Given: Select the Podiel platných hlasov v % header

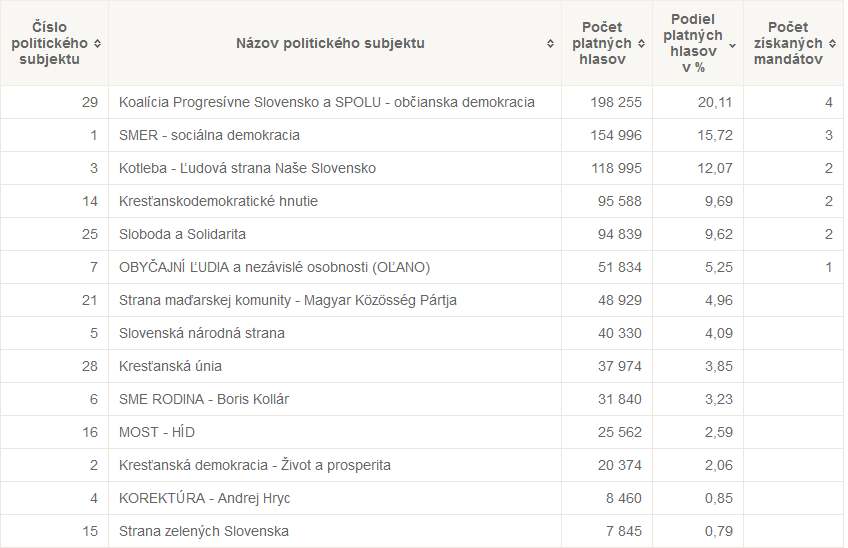Looking at the screenshot, I should coord(693,43).
